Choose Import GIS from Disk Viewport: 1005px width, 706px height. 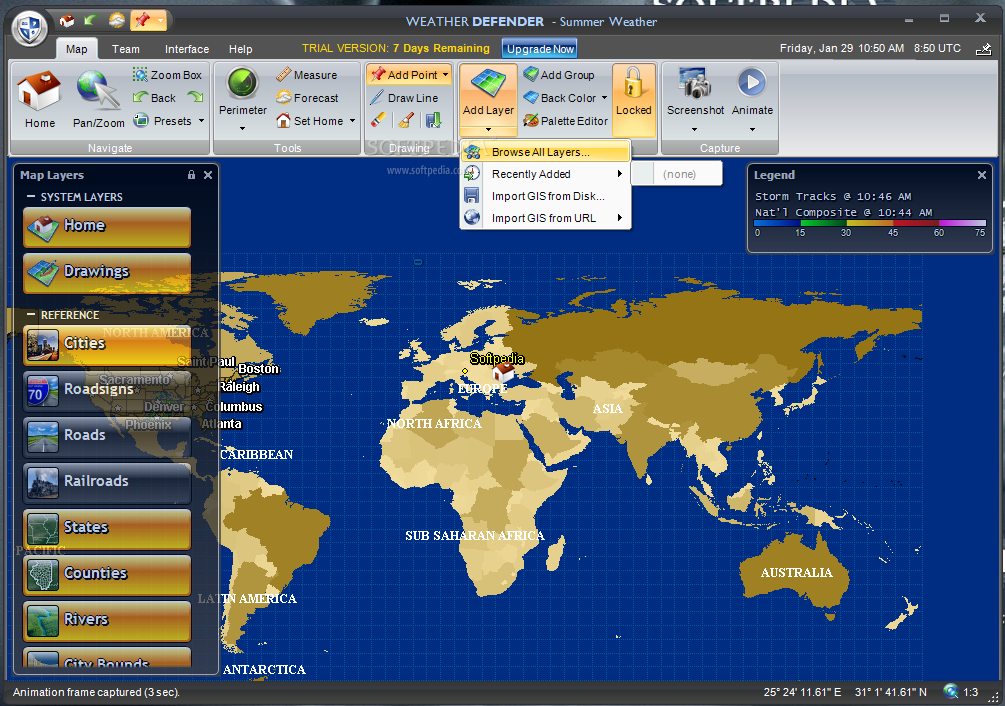coord(545,196)
